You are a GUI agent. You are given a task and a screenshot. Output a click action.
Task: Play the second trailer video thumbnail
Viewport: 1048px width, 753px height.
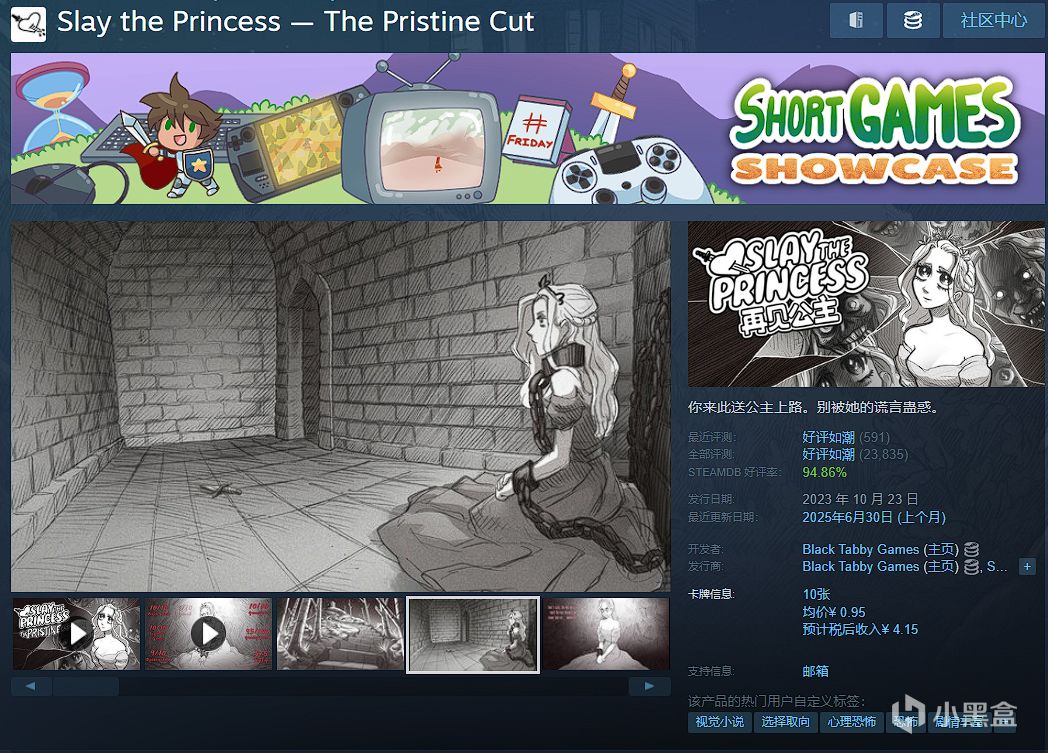[x=208, y=633]
